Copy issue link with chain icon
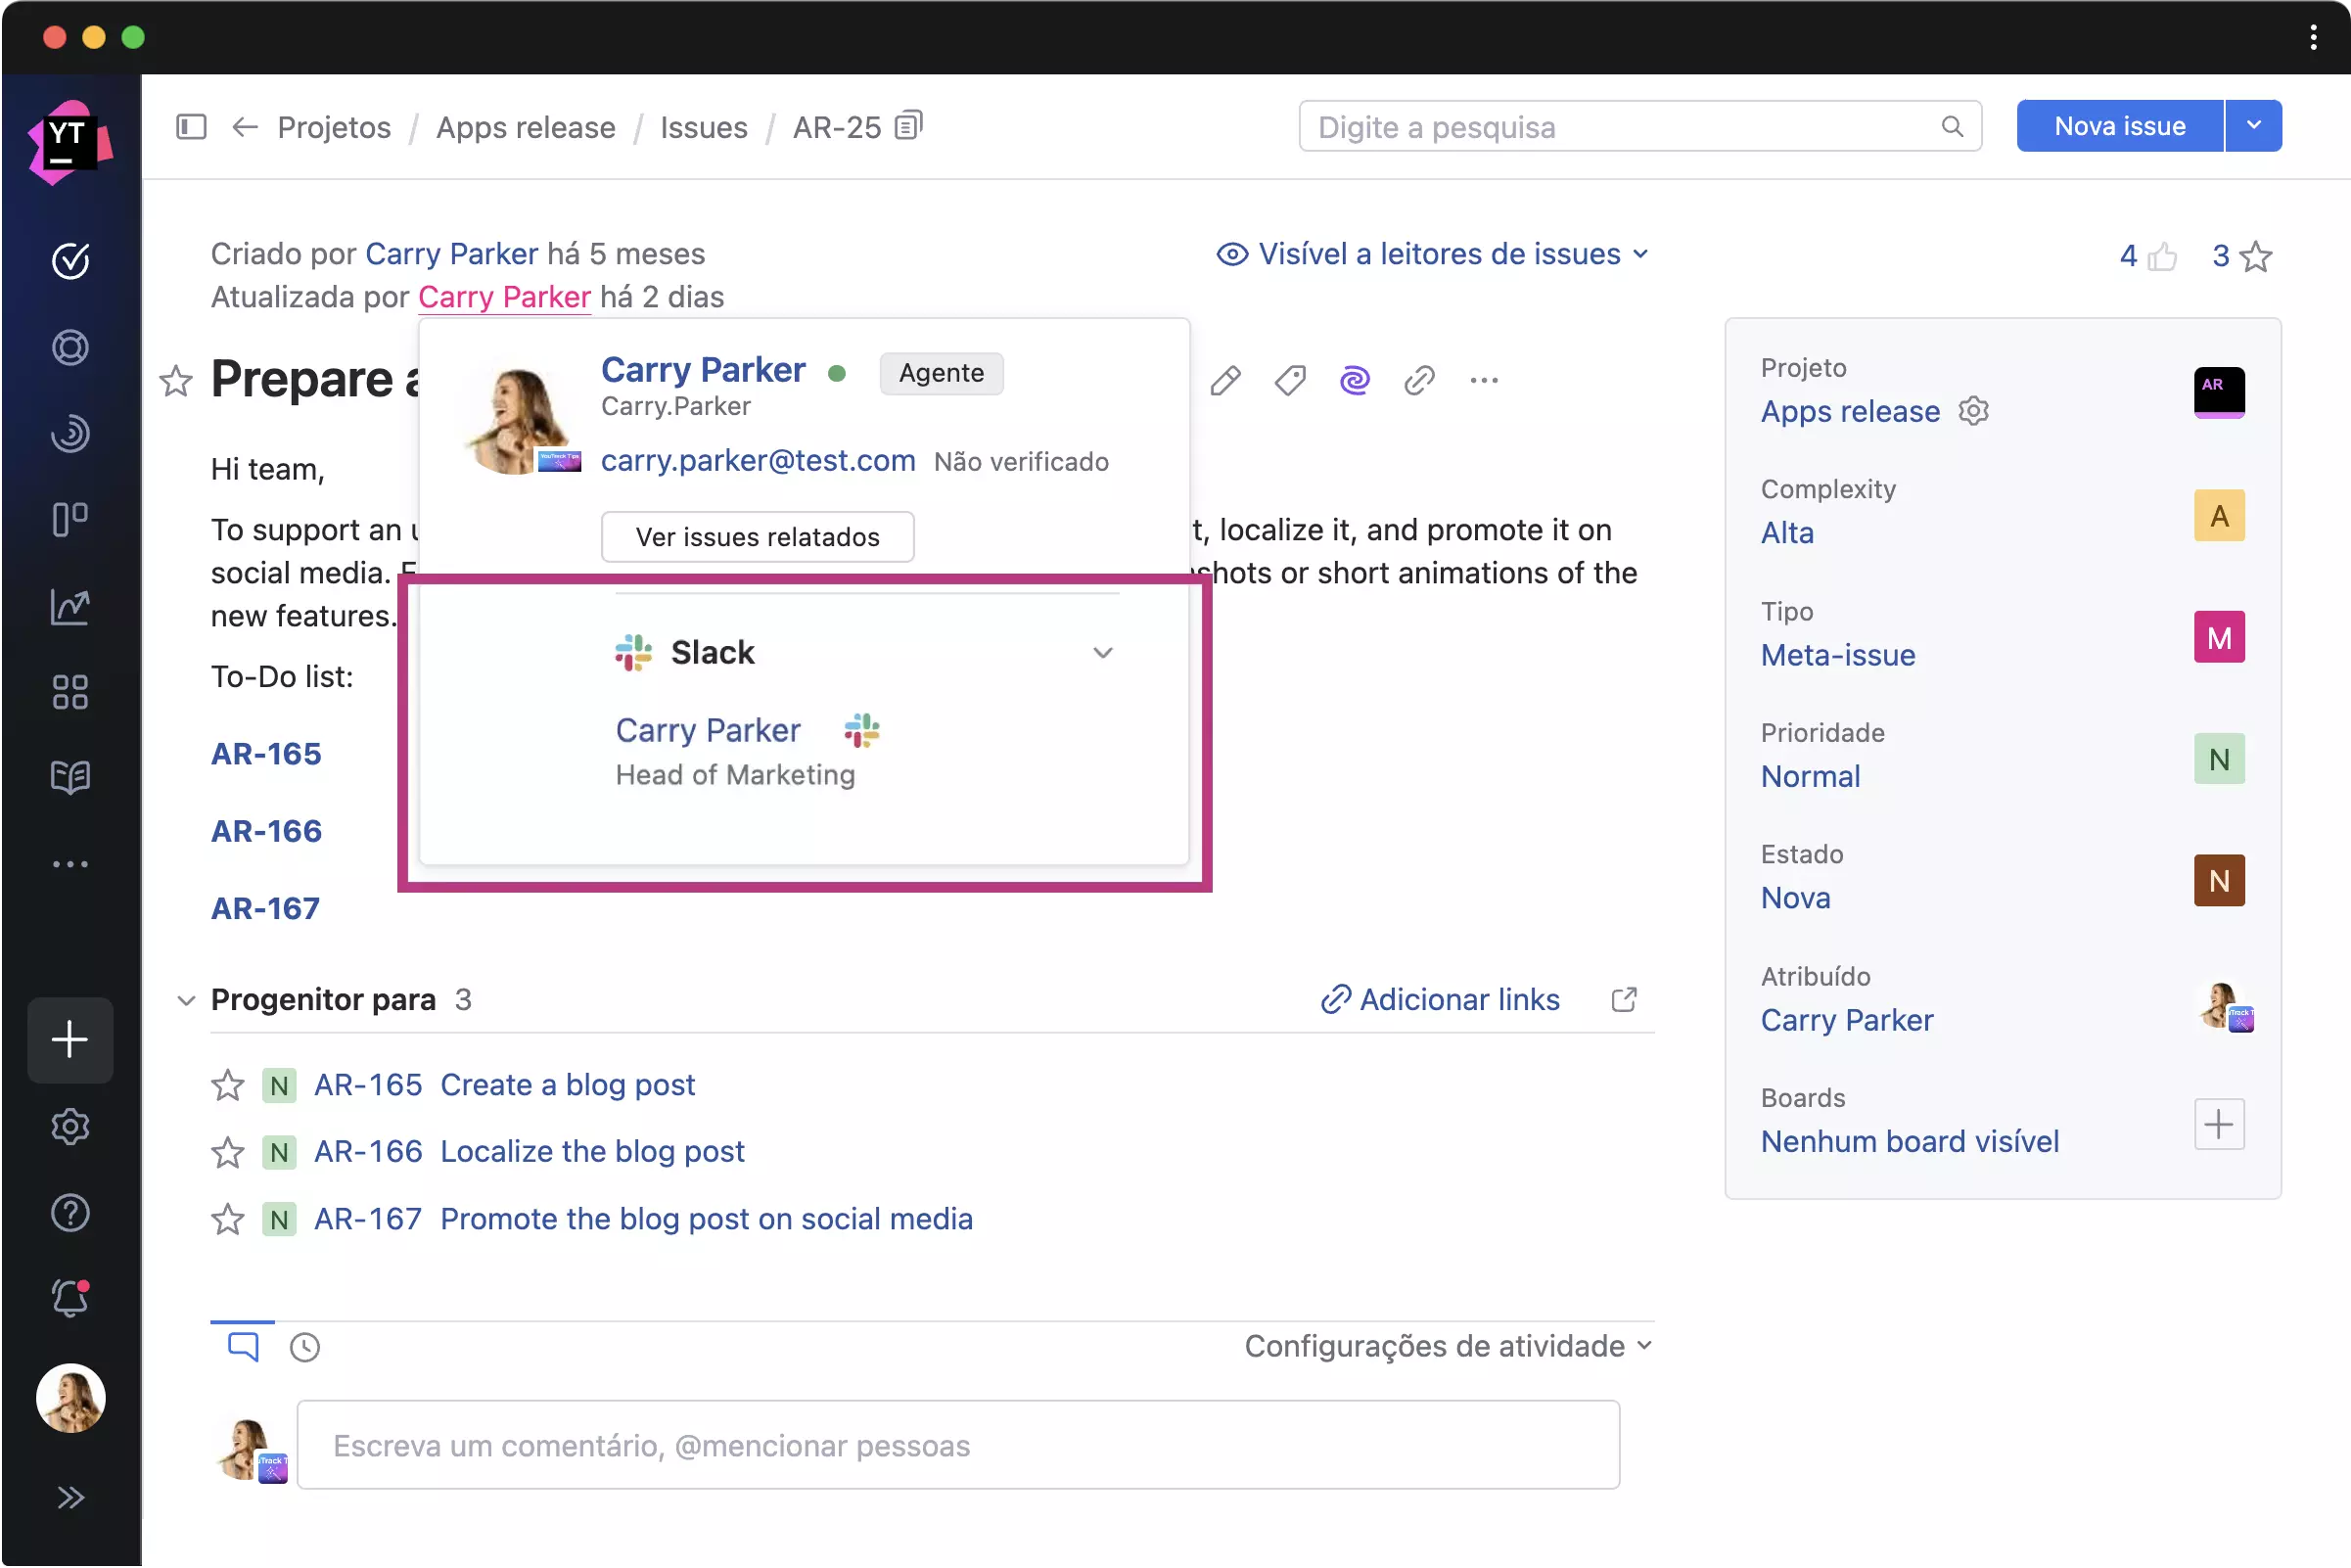2351x1568 pixels. 1419,380
